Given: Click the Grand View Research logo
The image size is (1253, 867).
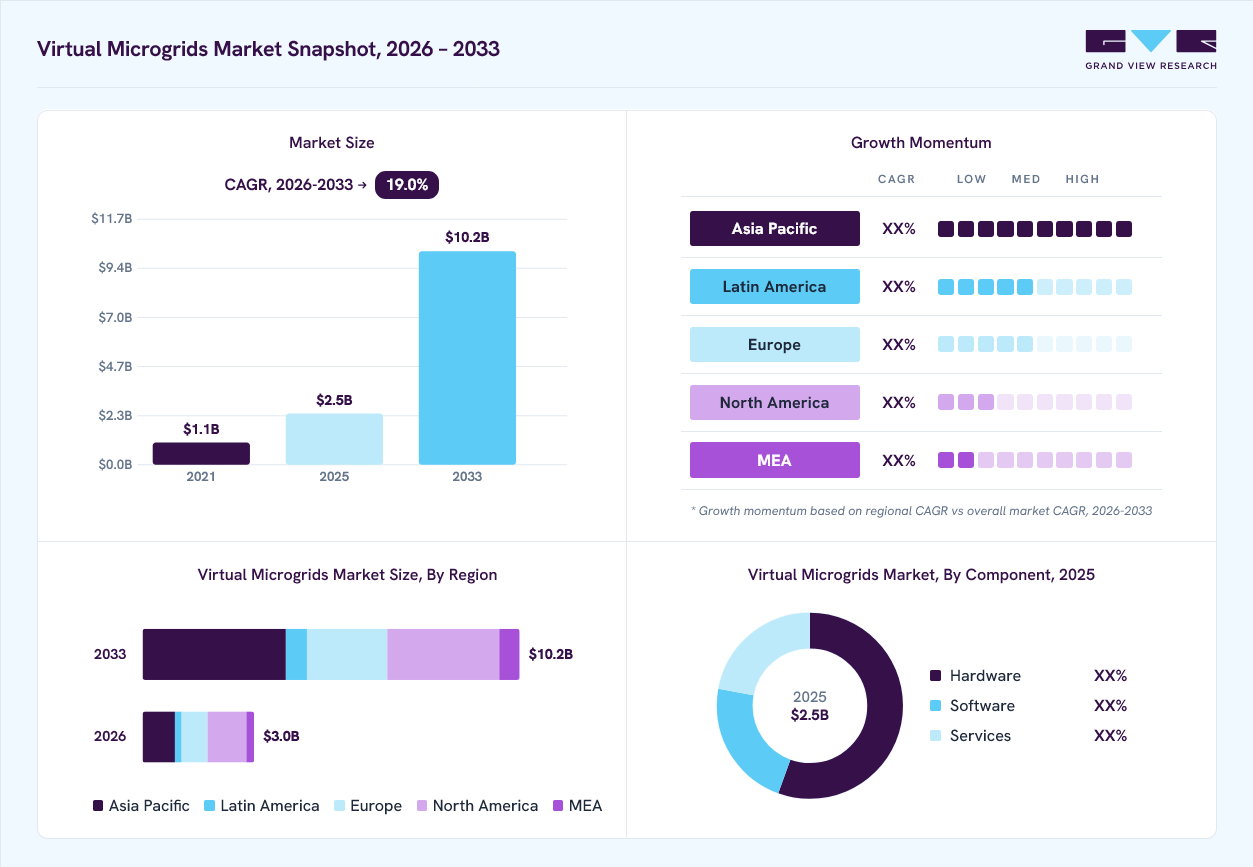Looking at the screenshot, I should point(1151,50).
